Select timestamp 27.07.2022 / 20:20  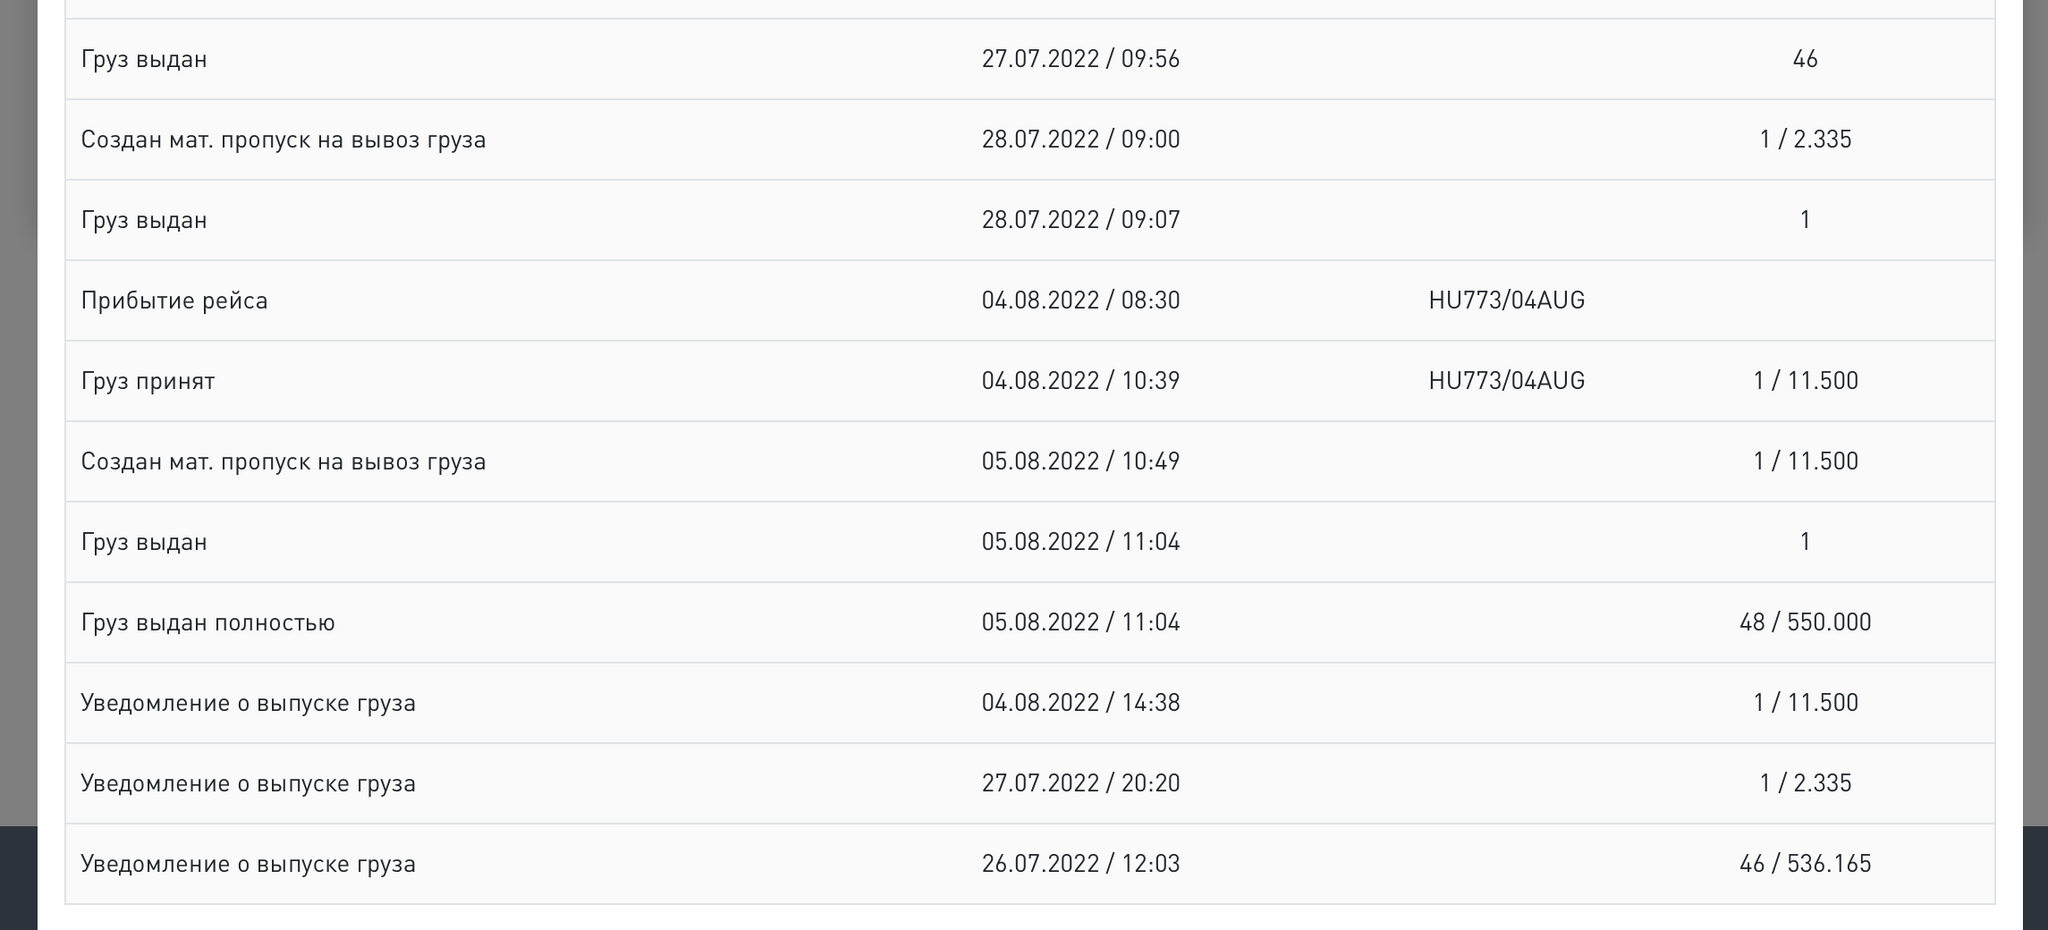tap(1080, 783)
